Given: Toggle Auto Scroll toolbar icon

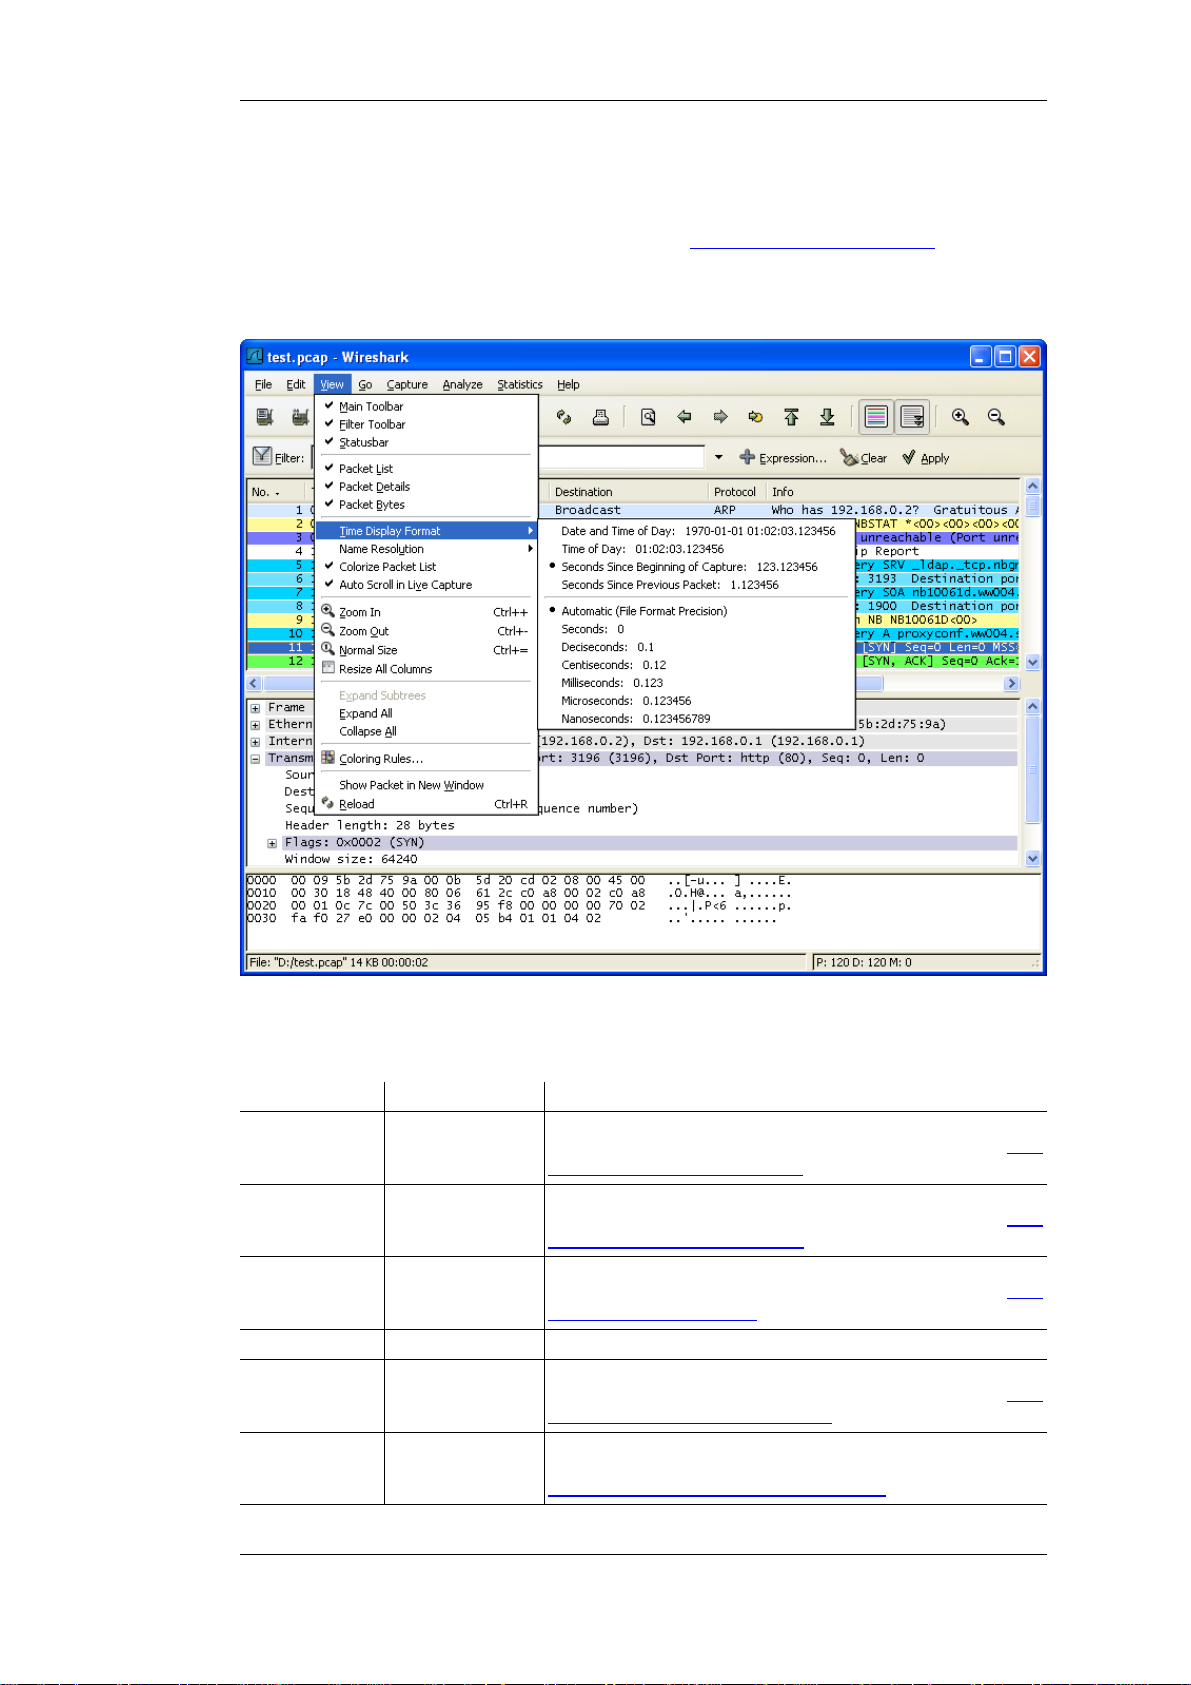Looking at the screenshot, I should click(x=912, y=417).
